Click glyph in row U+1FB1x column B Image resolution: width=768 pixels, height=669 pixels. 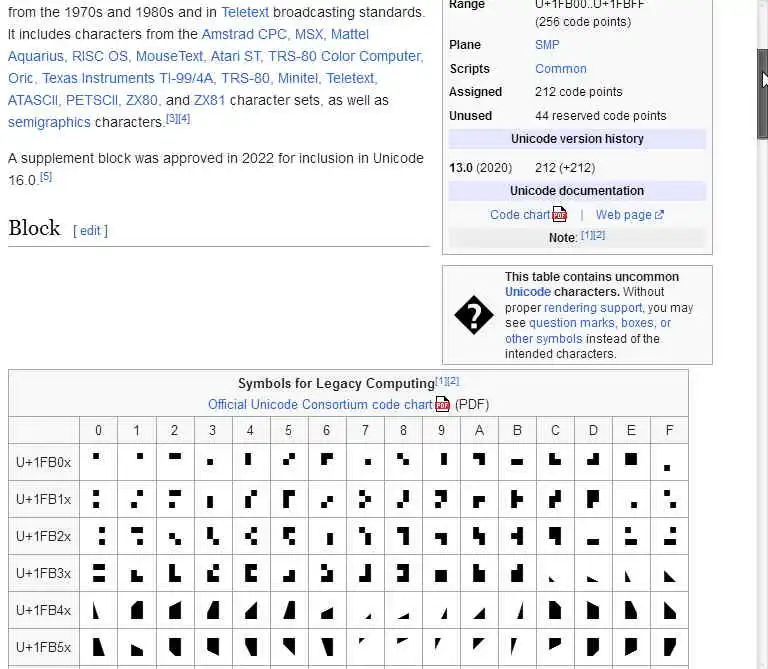(x=517, y=499)
